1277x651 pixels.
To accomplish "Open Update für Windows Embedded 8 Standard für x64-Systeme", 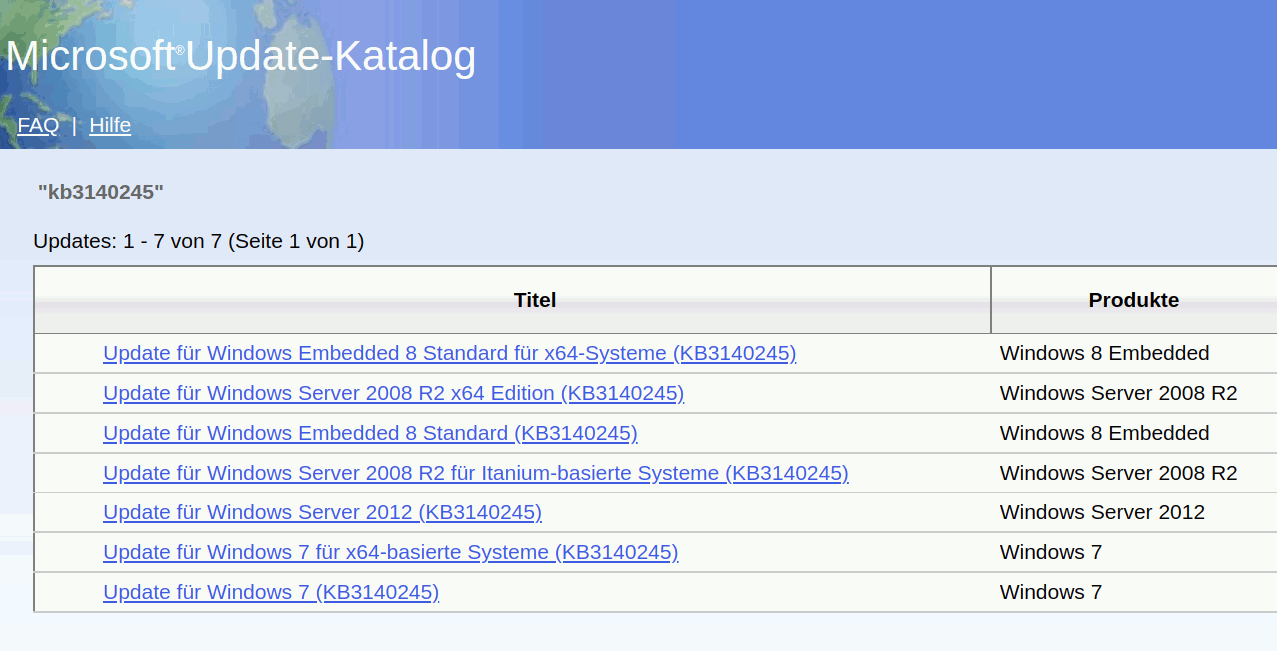I will click(449, 353).
